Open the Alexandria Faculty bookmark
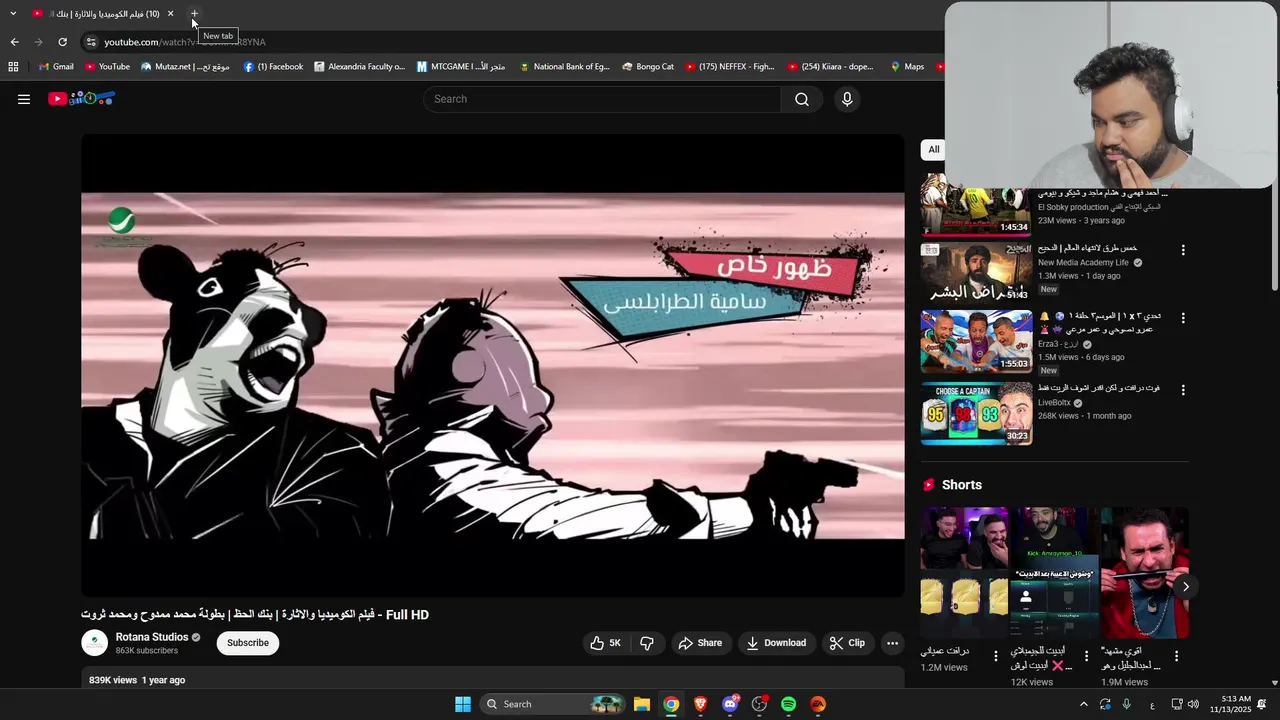This screenshot has width=1280, height=720. (x=359, y=67)
